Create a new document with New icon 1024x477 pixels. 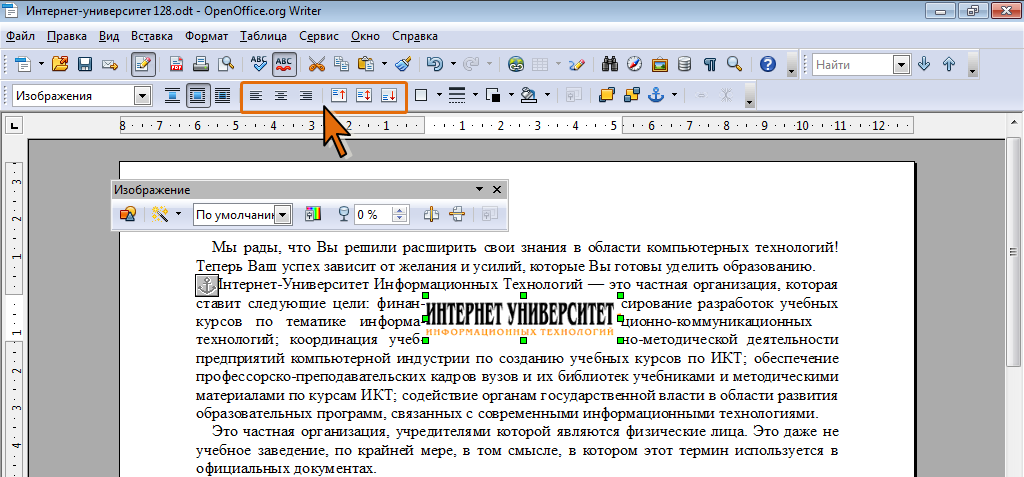pyautogui.click(x=24, y=64)
